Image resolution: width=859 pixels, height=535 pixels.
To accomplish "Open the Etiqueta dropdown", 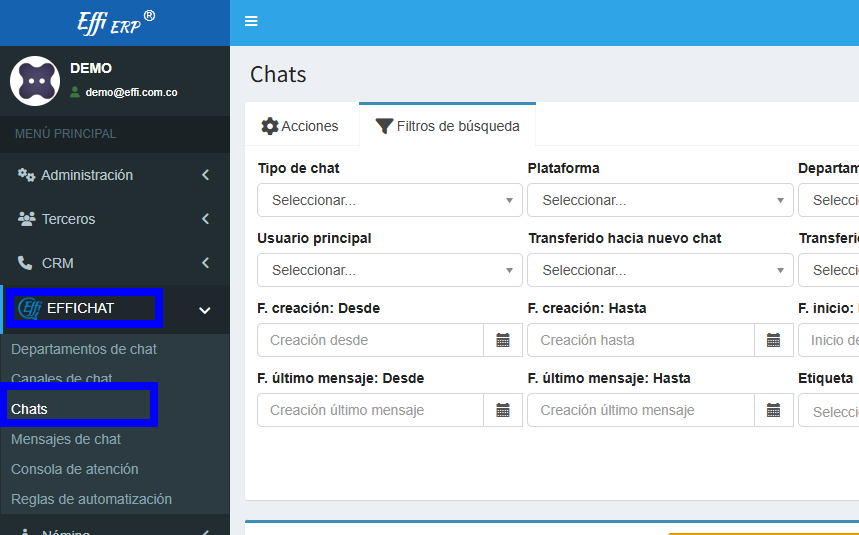I will coord(828,410).
